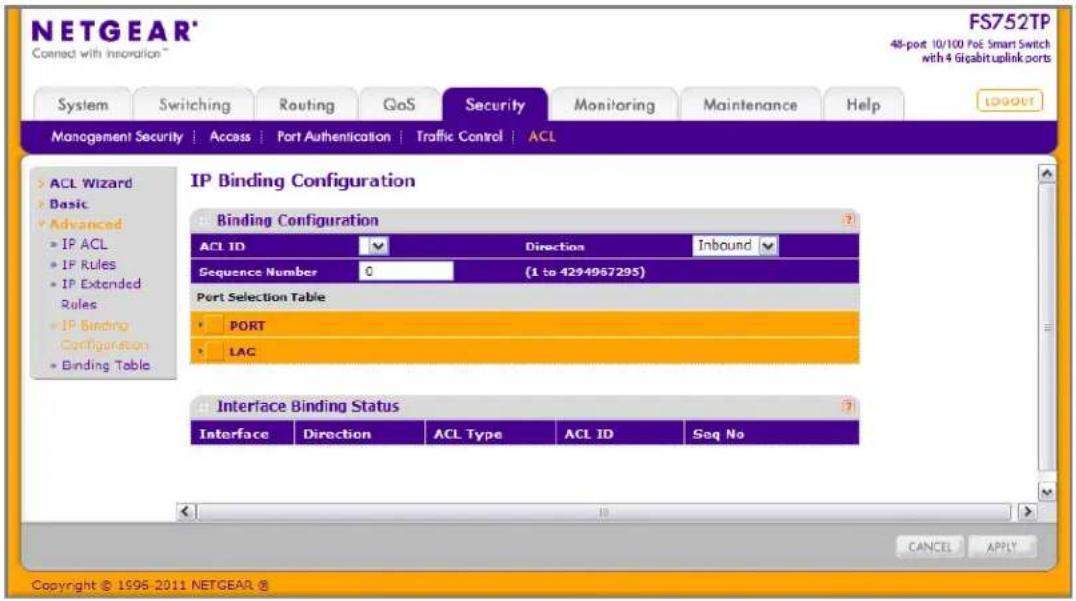Open Binding Table page

click(x=106, y=365)
